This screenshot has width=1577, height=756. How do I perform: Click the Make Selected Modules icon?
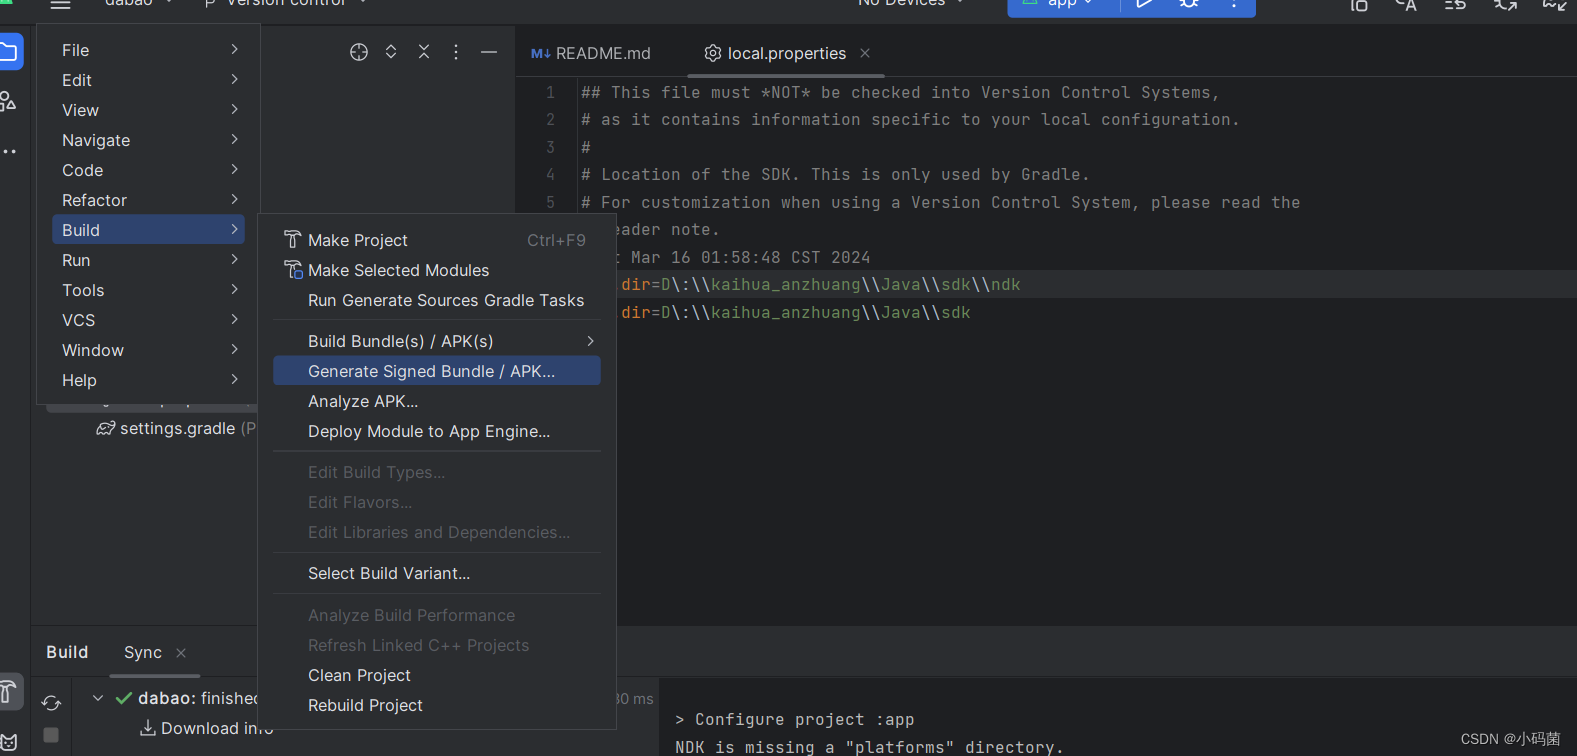click(x=293, y=270)
